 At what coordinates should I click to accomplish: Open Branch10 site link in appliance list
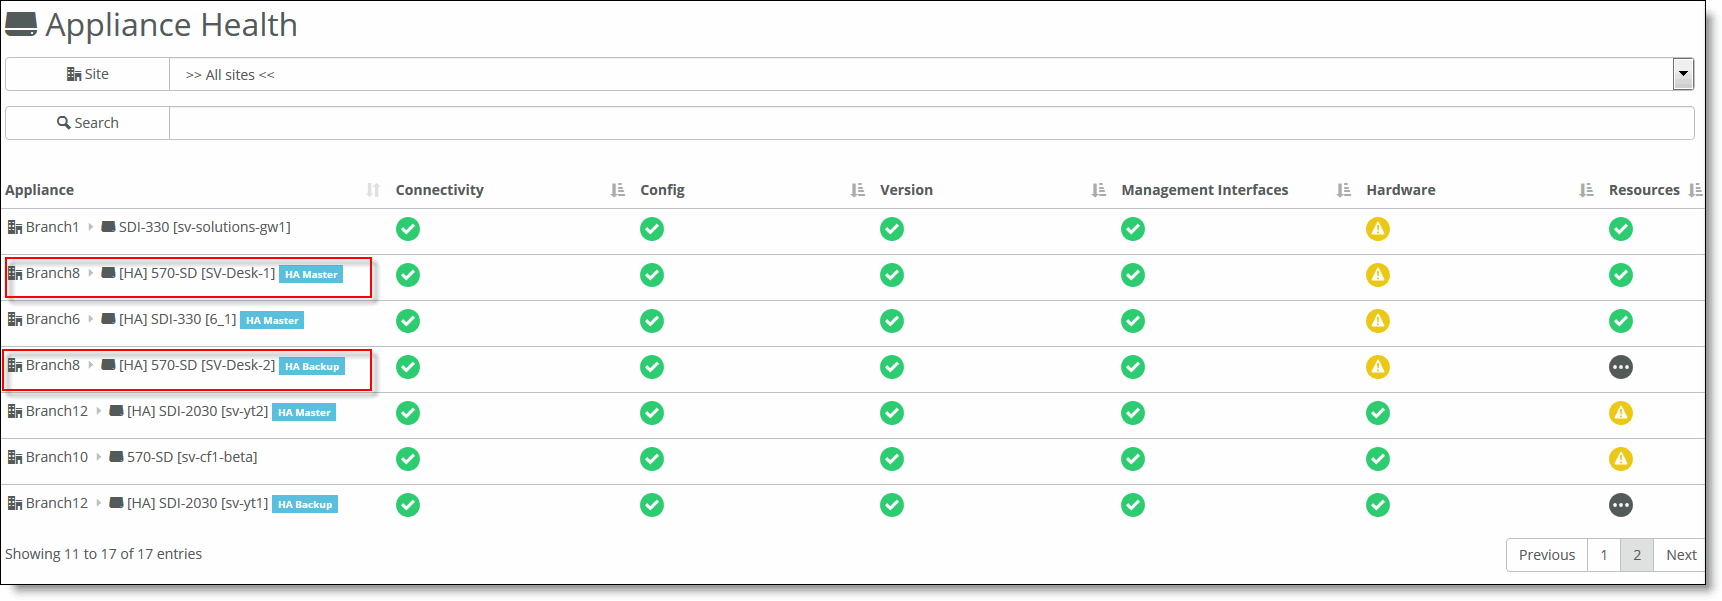point(56,457)
